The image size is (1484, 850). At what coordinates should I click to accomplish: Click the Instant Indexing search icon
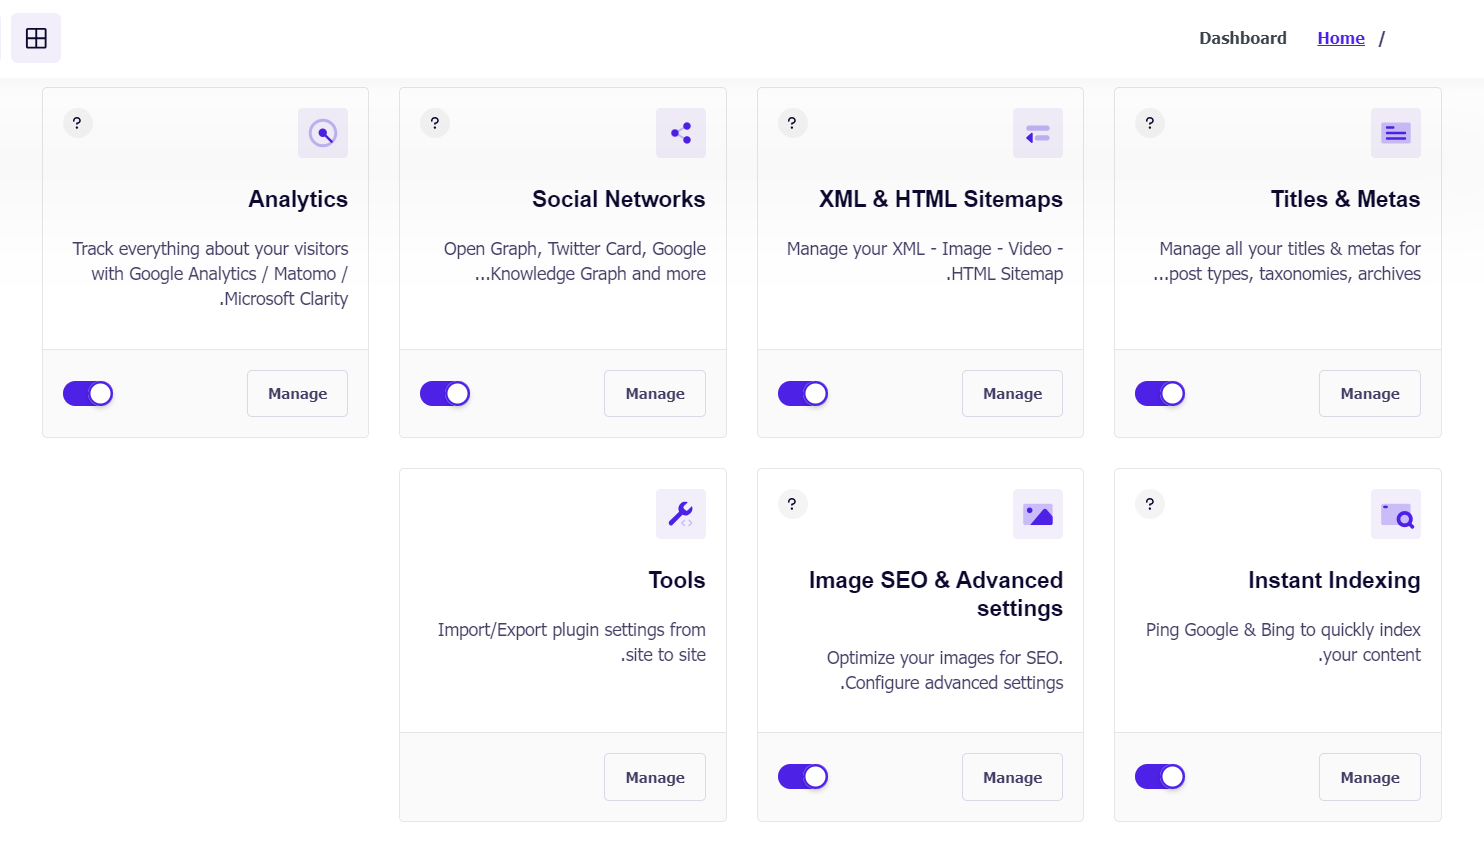coord(1396,514)
